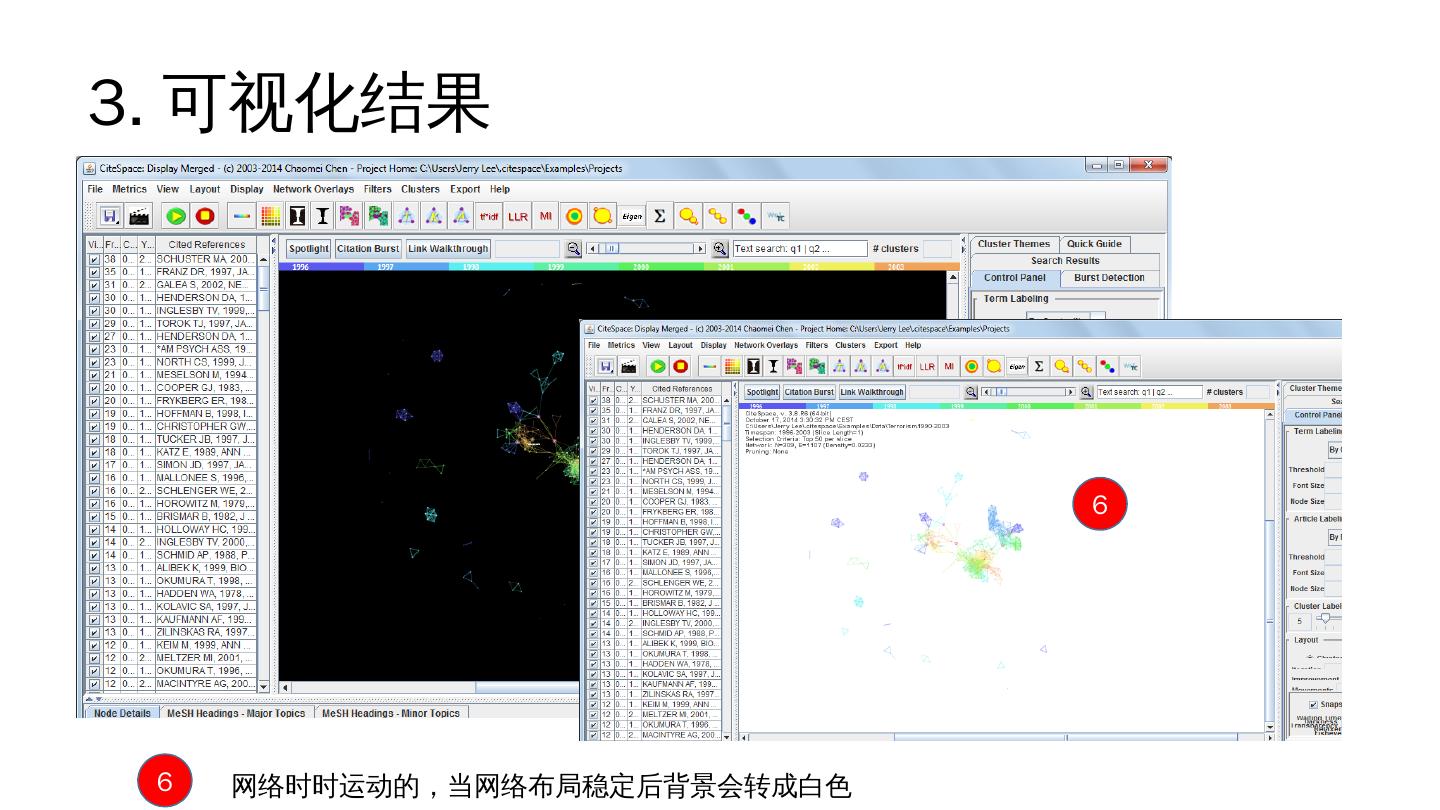
Task: Uncheck the MESELSON M row in the back window
Action: tap(94, 375)
